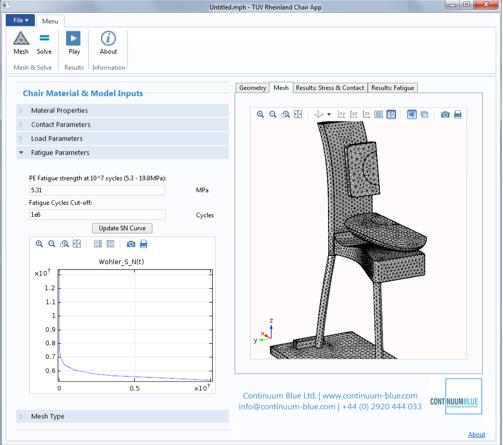
Task: Print the Wohler SN plot
Action: pyautogui.click(x=143, y=244)
